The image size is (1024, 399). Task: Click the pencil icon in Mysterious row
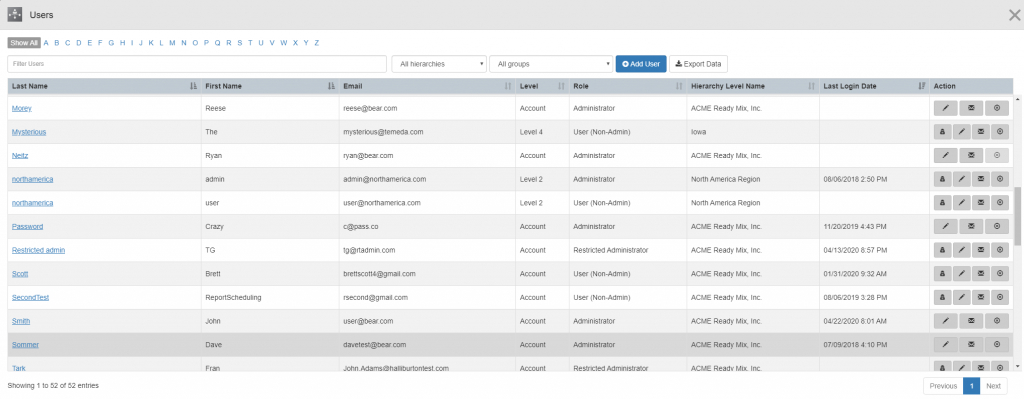(961, 132)
